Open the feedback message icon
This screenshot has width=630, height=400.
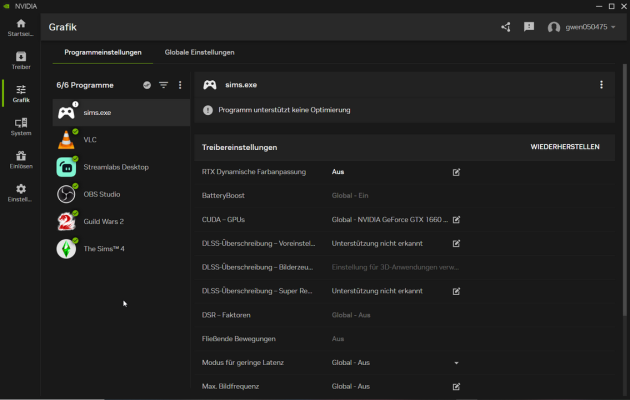coord(529,27)
